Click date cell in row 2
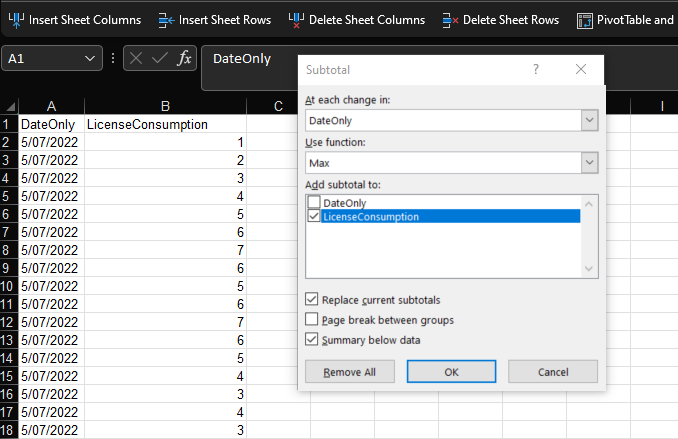 click(x=51, y=142)
